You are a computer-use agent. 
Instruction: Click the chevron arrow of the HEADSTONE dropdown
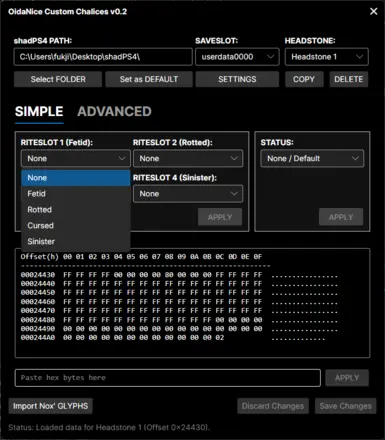(359, 57)
